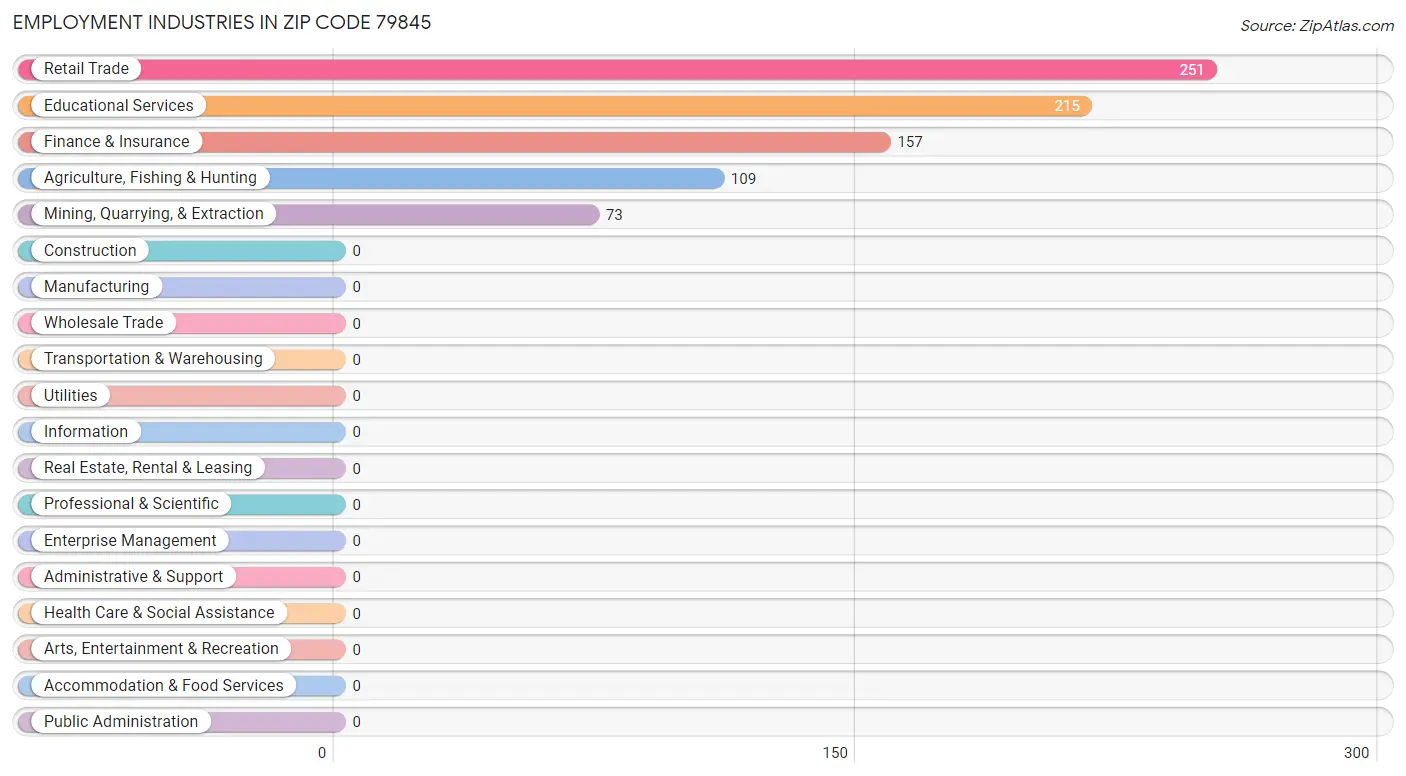Click the Retail Trade bar label
The height and width of the screenshot is (776, 1406).
(86, 69)
